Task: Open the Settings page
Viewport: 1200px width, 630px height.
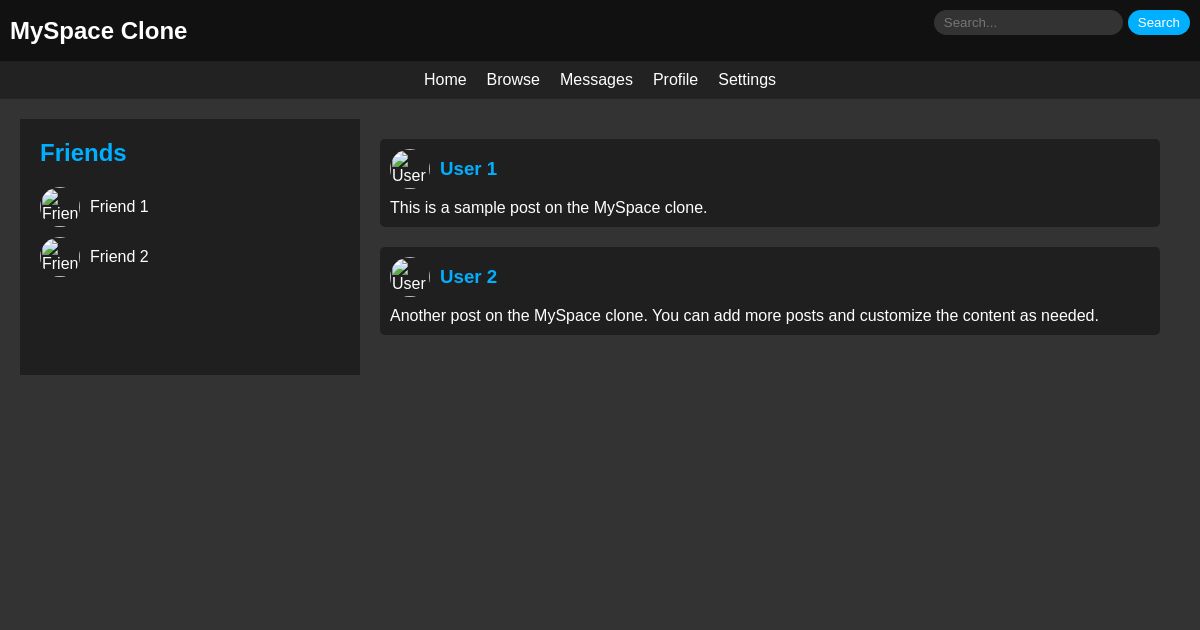Action: coord(747,80)
